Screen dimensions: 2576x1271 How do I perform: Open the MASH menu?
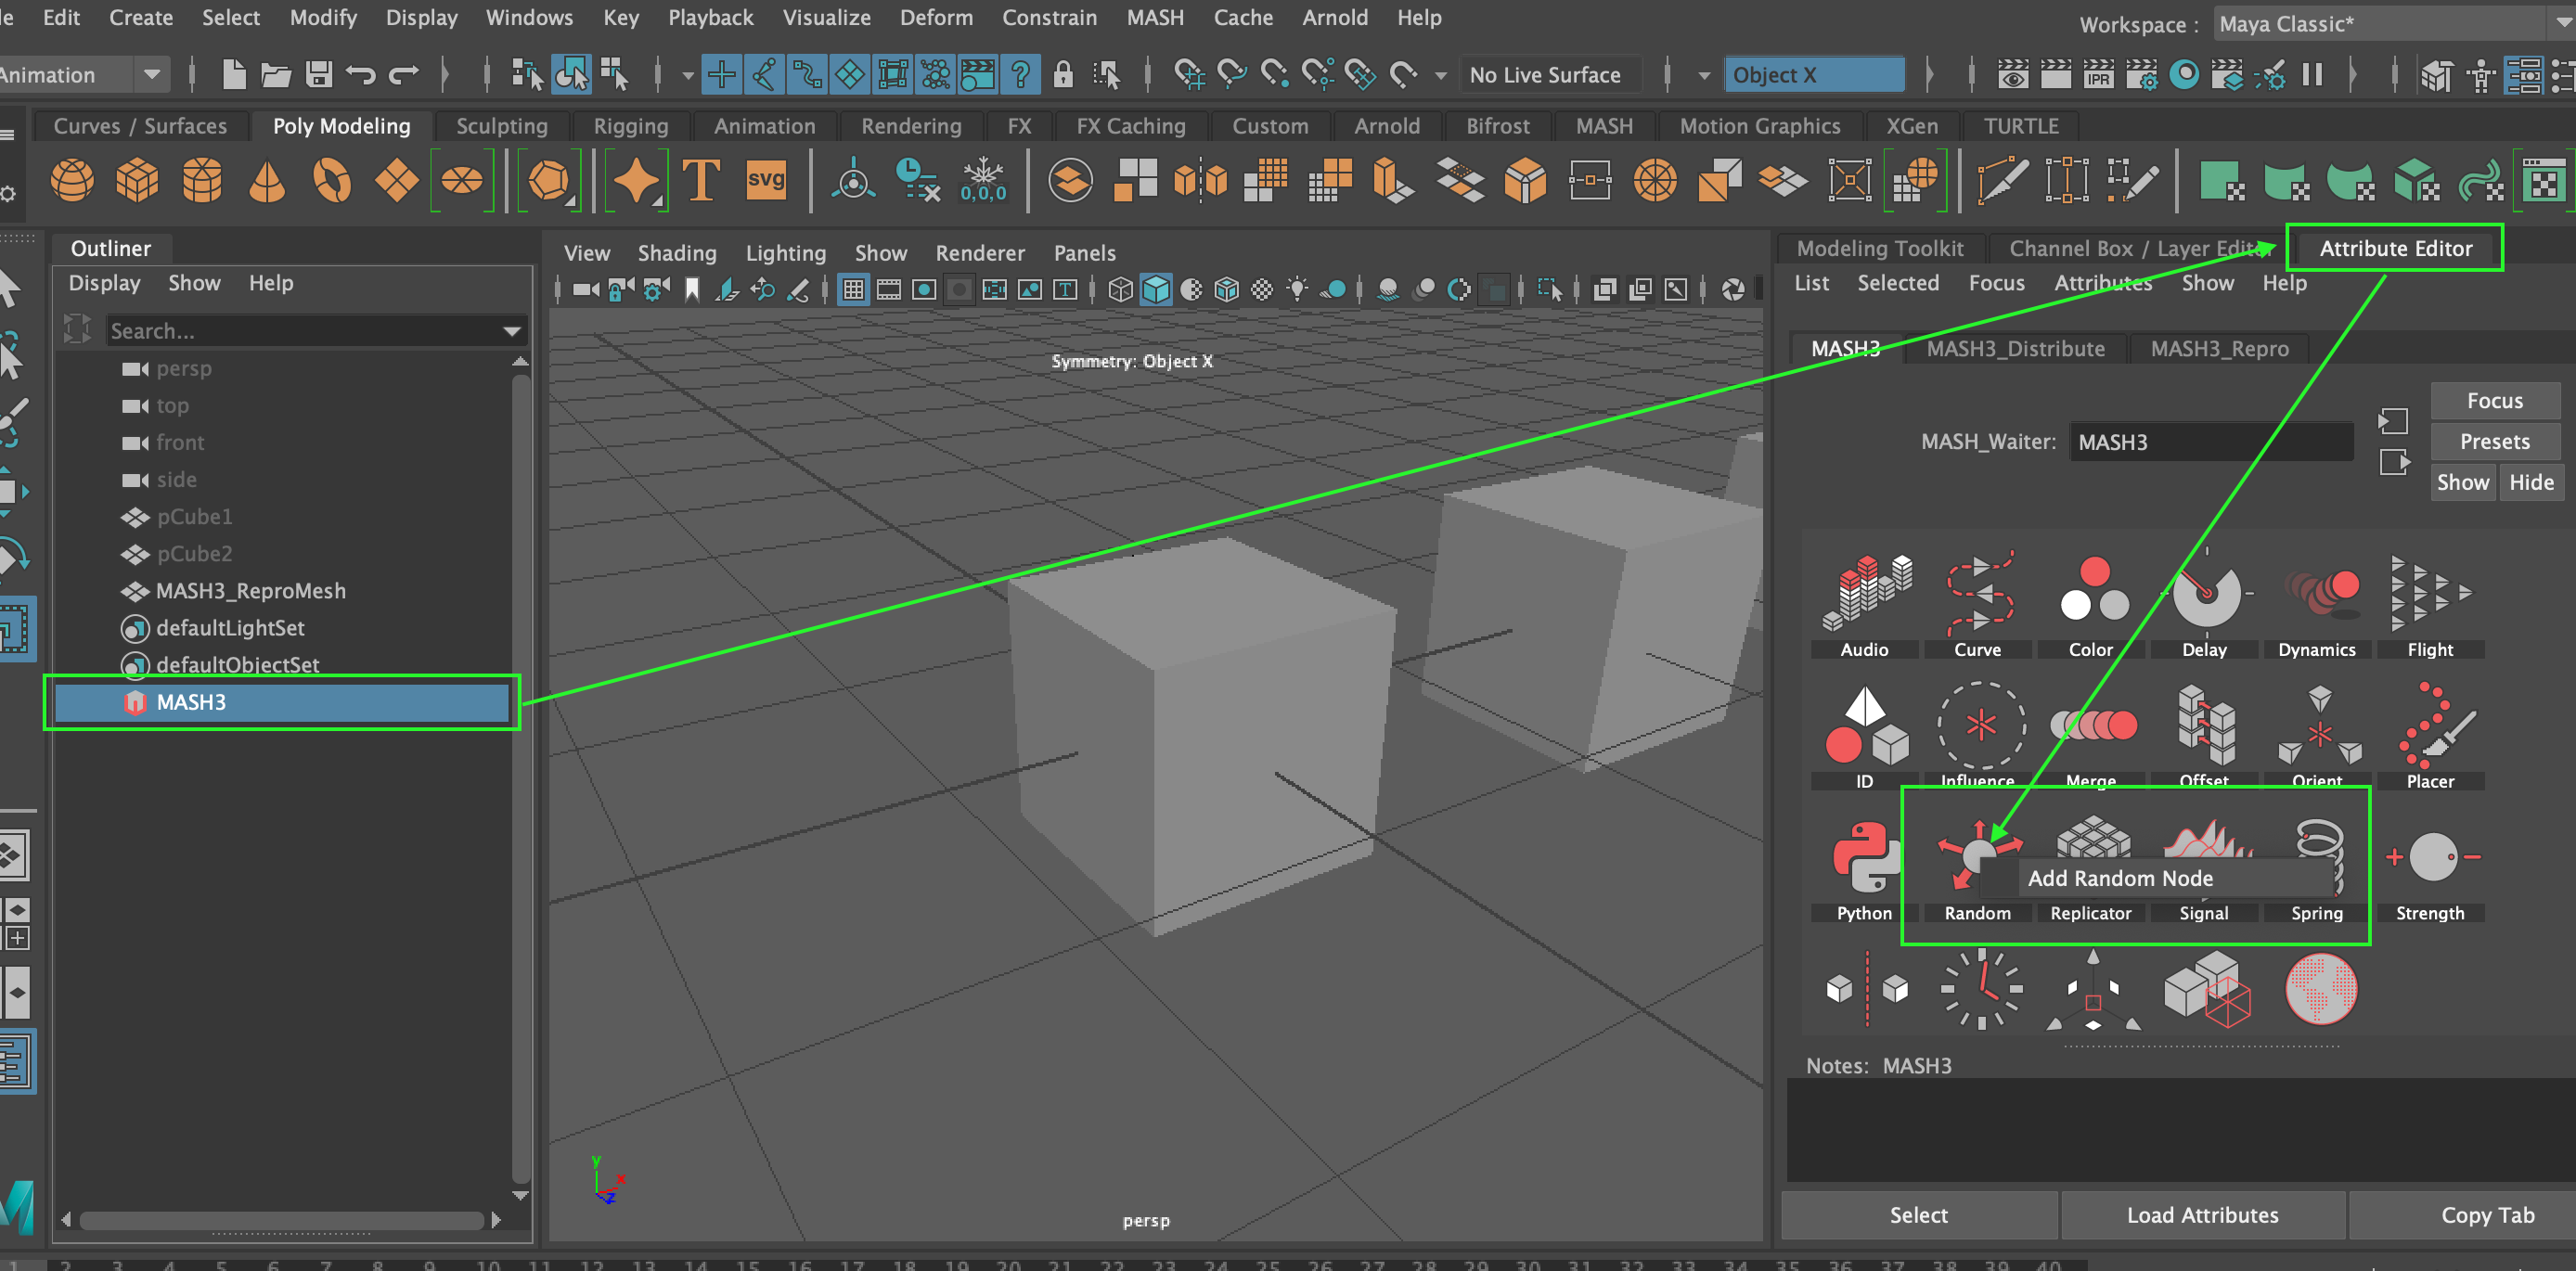point(1155,17)
